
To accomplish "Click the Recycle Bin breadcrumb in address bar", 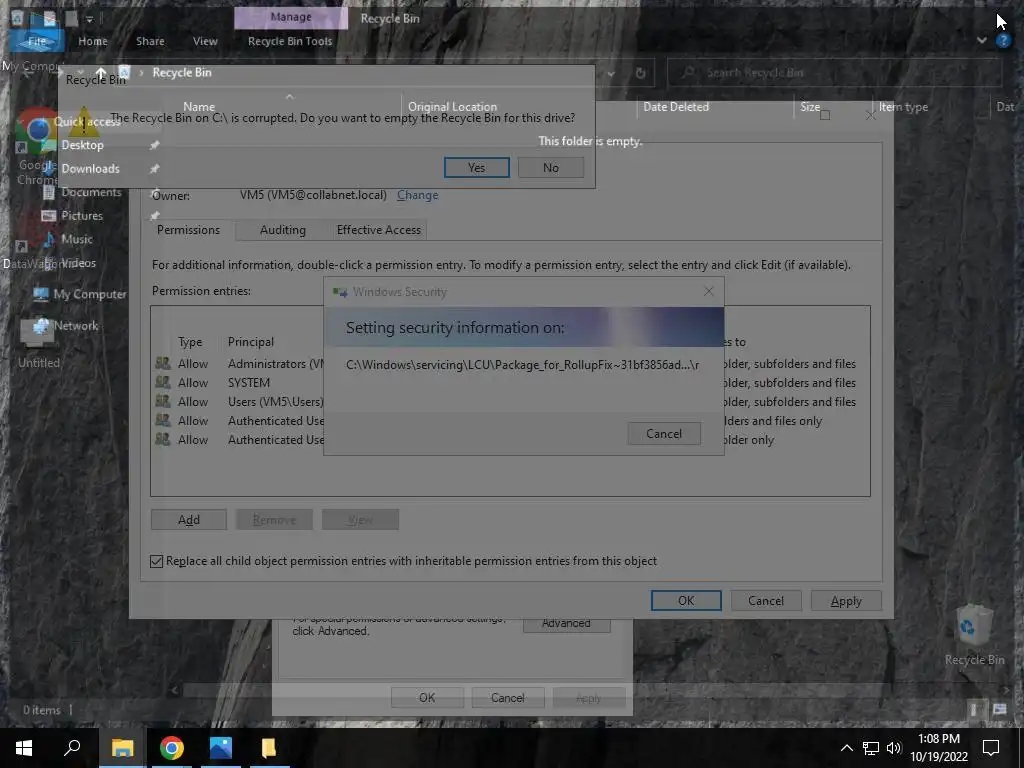I will pyautogui.click(x=182, y=72).
